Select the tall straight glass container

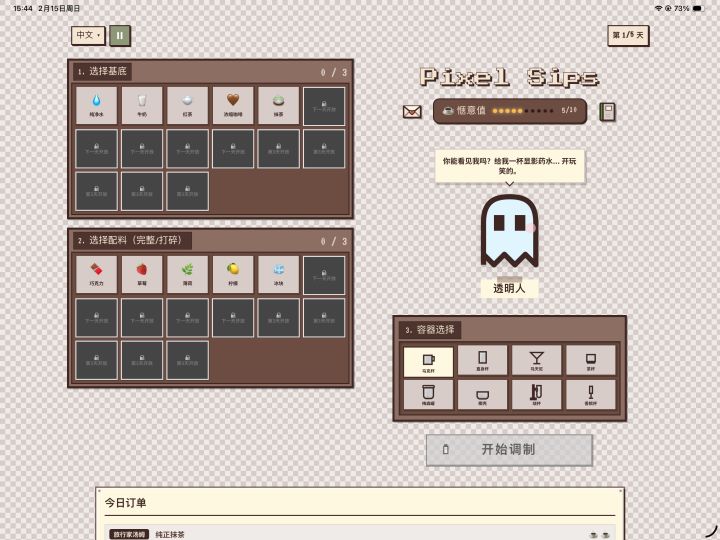(482, 360)
